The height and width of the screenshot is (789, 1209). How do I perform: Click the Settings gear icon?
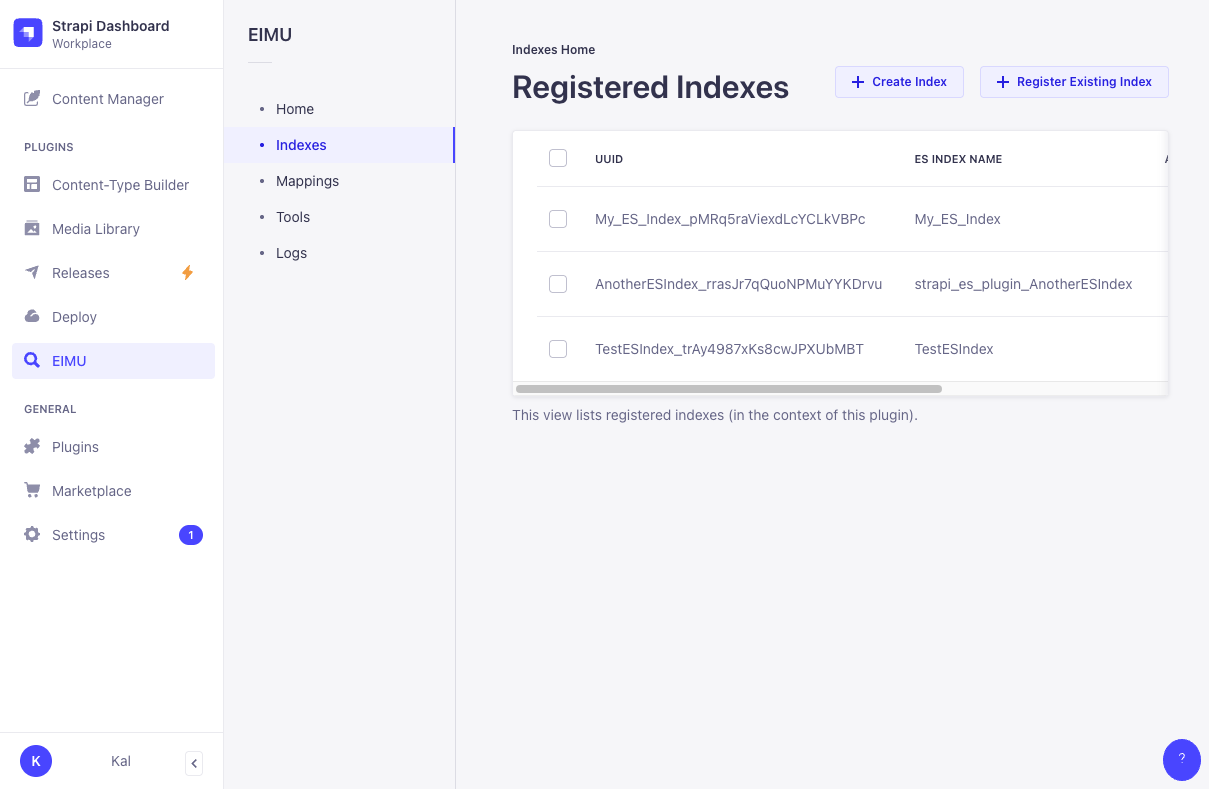32,535
